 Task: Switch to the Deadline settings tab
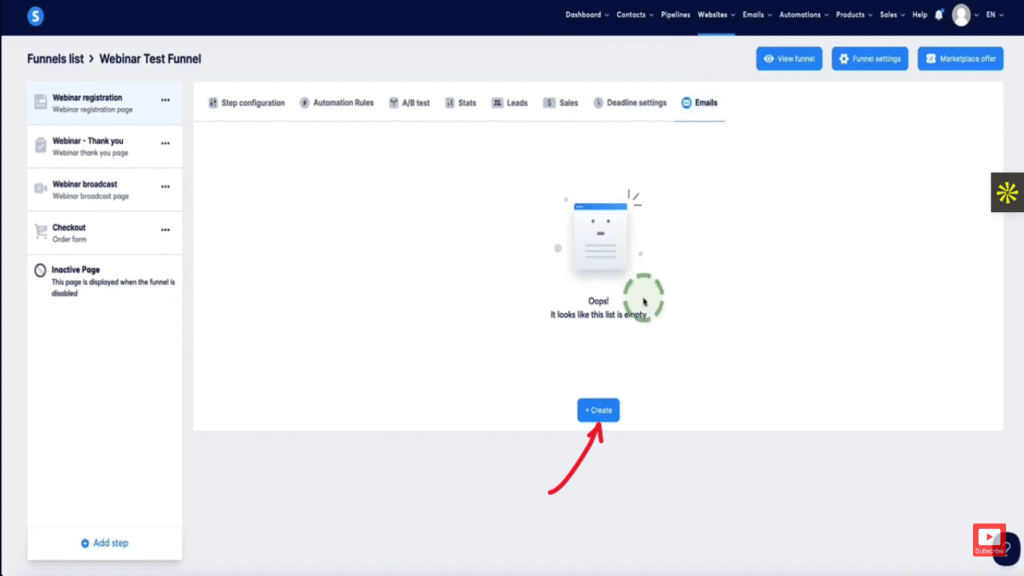click(630, 103)
